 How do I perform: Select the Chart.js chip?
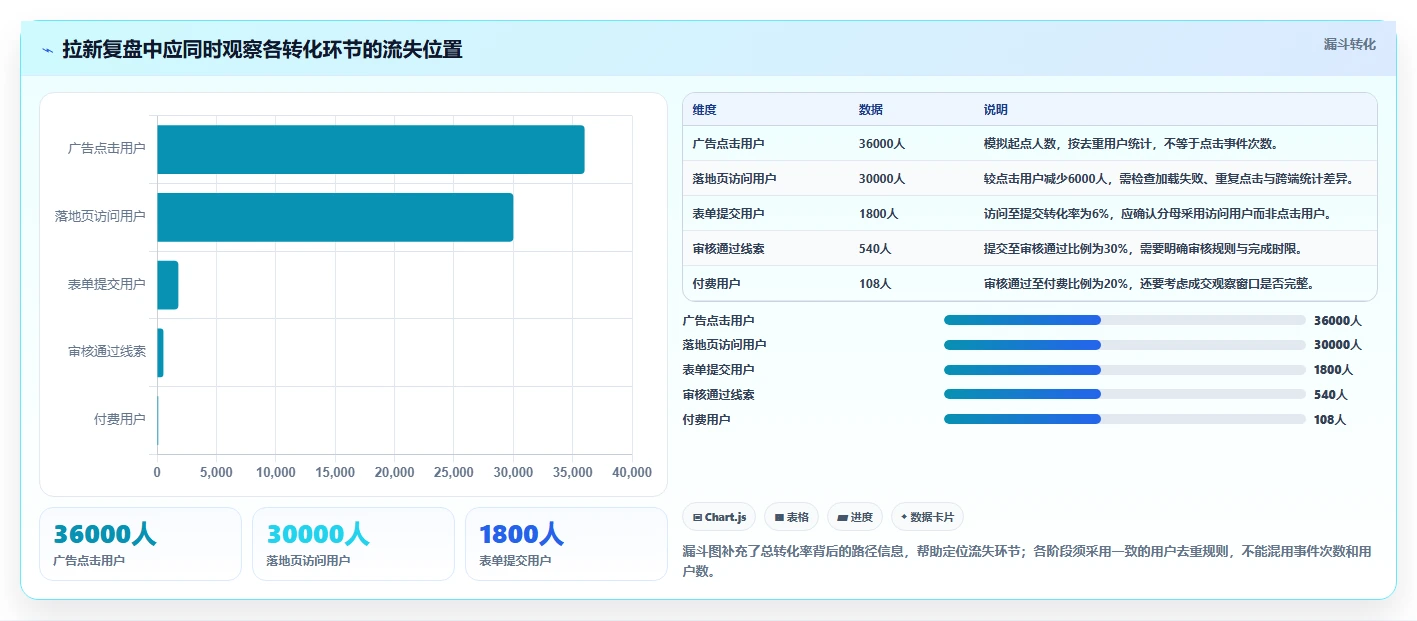pyautogui.click(x=719, y=517)
